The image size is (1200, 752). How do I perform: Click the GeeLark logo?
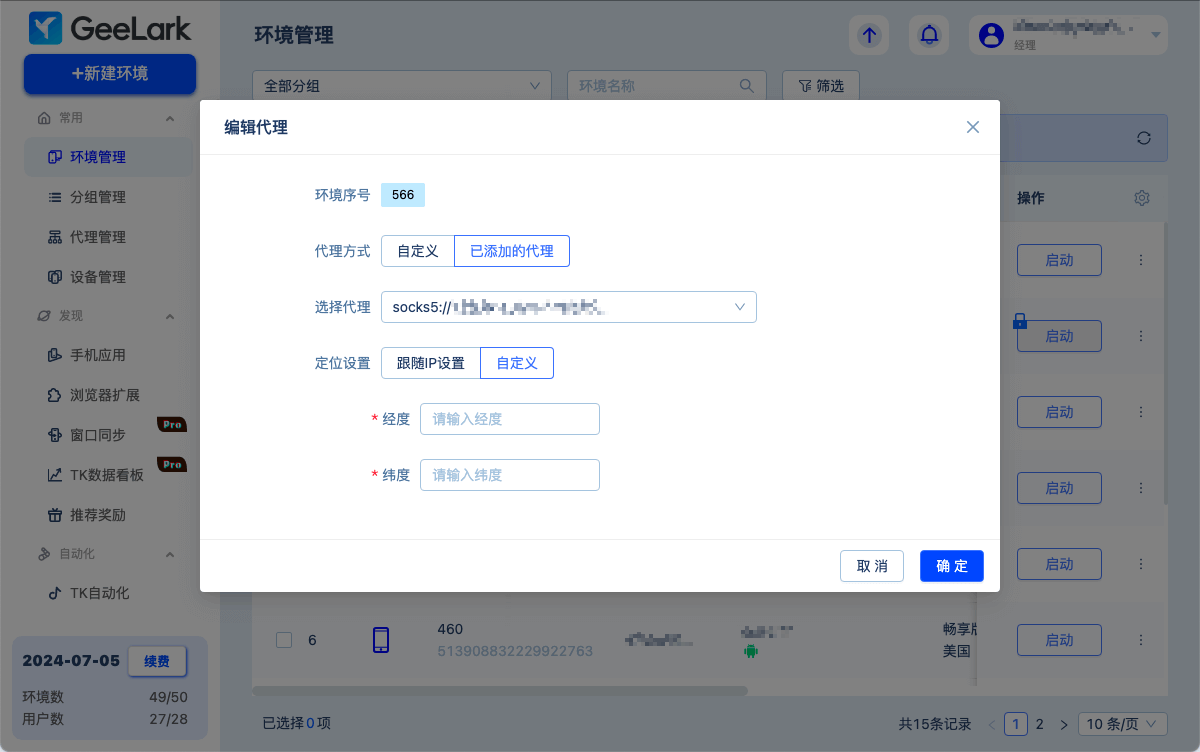[110, 28]
